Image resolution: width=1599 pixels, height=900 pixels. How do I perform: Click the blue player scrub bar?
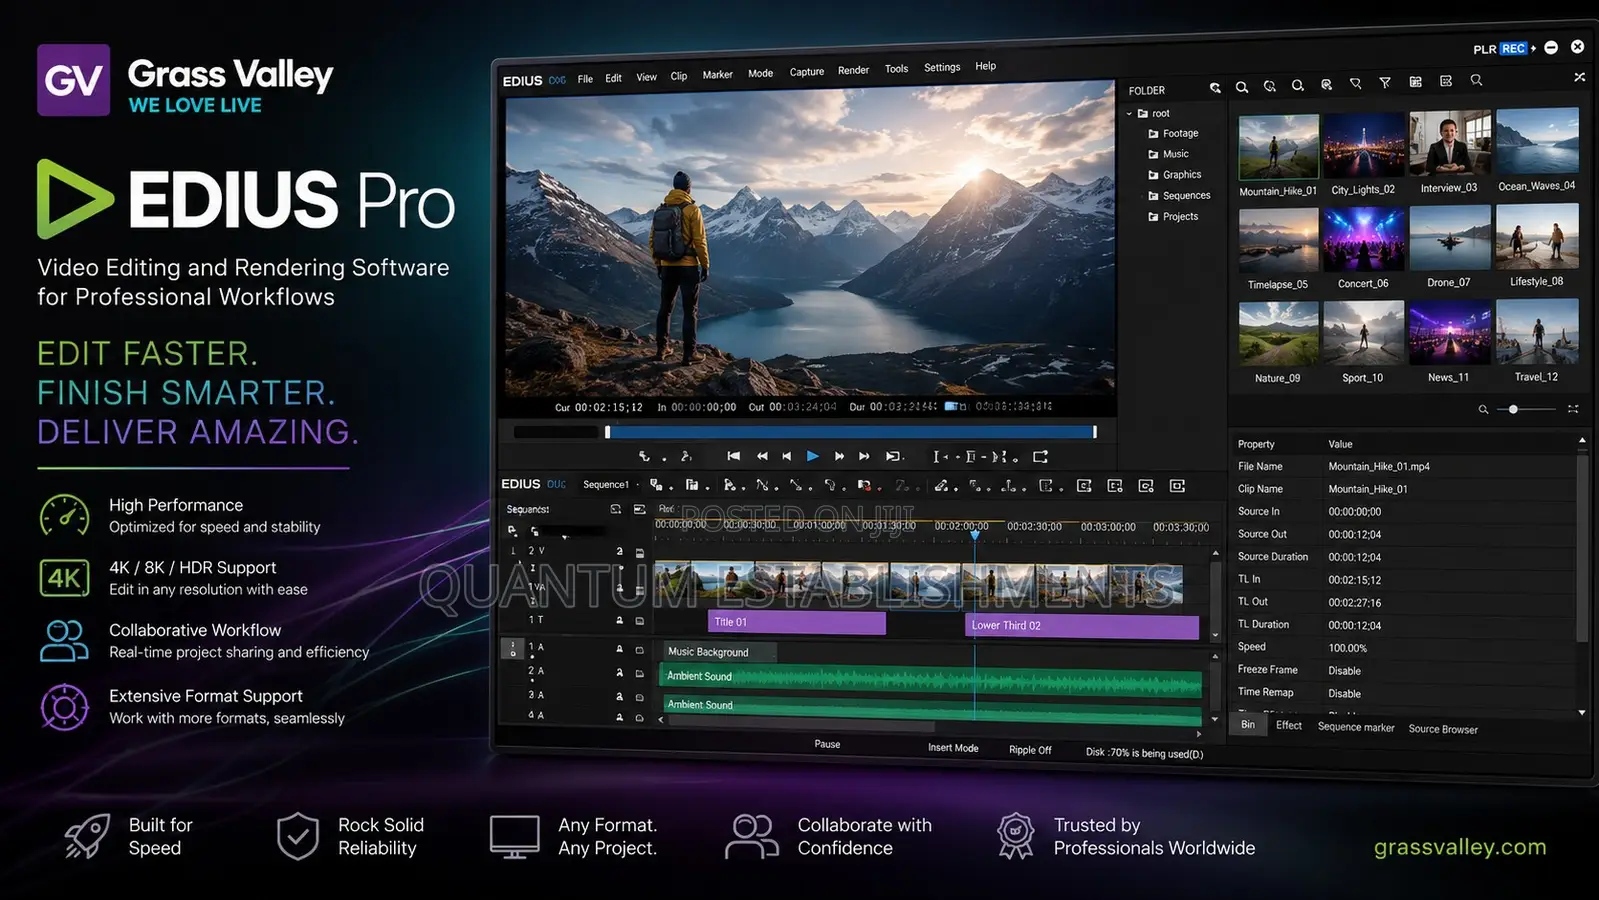(x=851, y=432)
